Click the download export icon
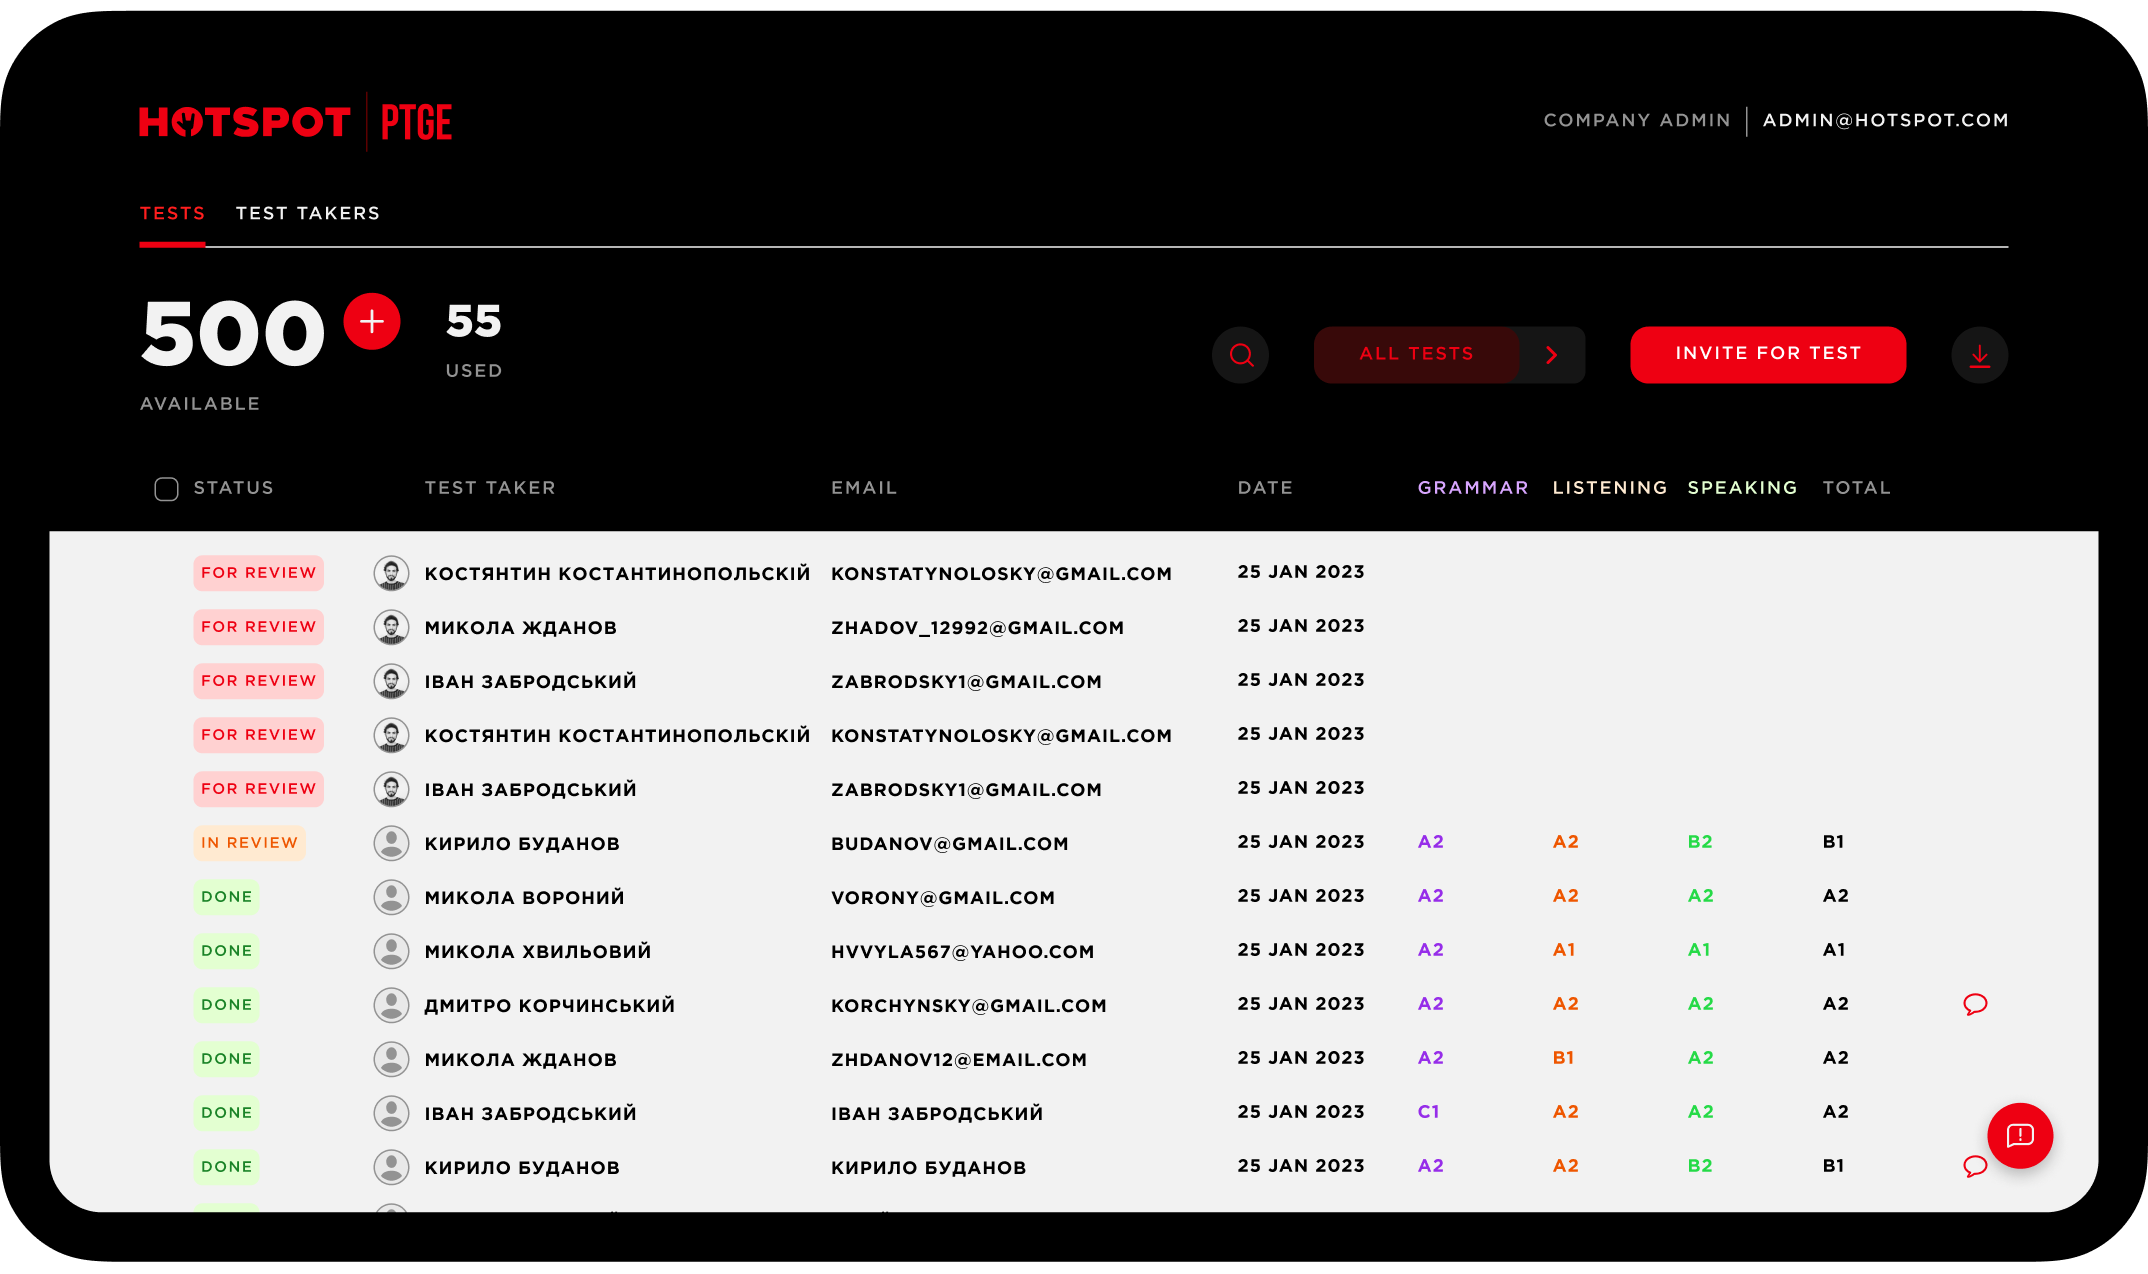 tap(1979, 355)
